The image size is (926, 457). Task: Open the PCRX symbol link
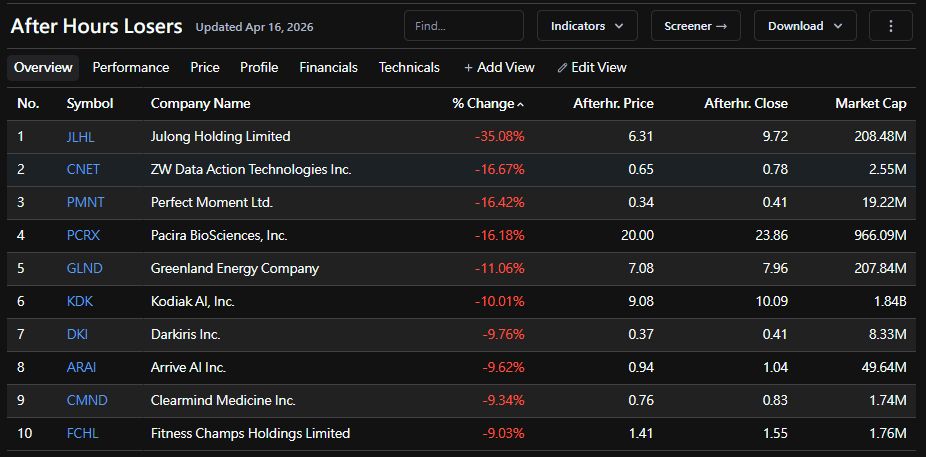83,235
